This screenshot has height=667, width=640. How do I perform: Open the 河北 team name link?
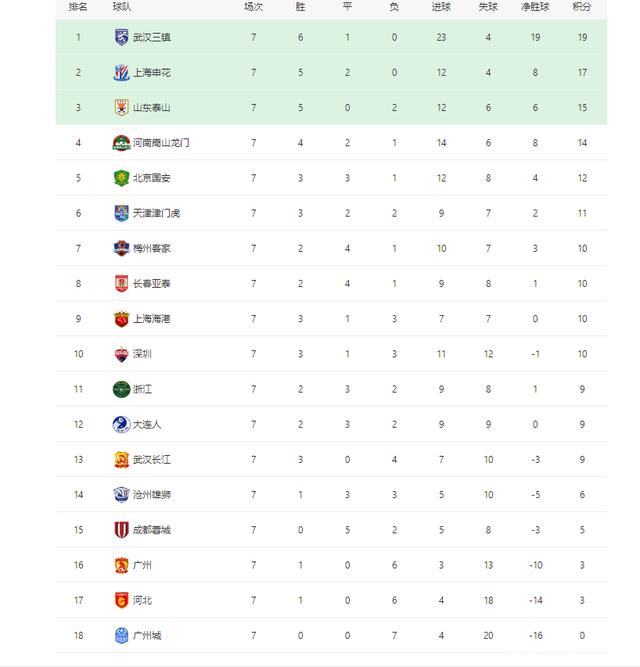[x=142, y=600]
